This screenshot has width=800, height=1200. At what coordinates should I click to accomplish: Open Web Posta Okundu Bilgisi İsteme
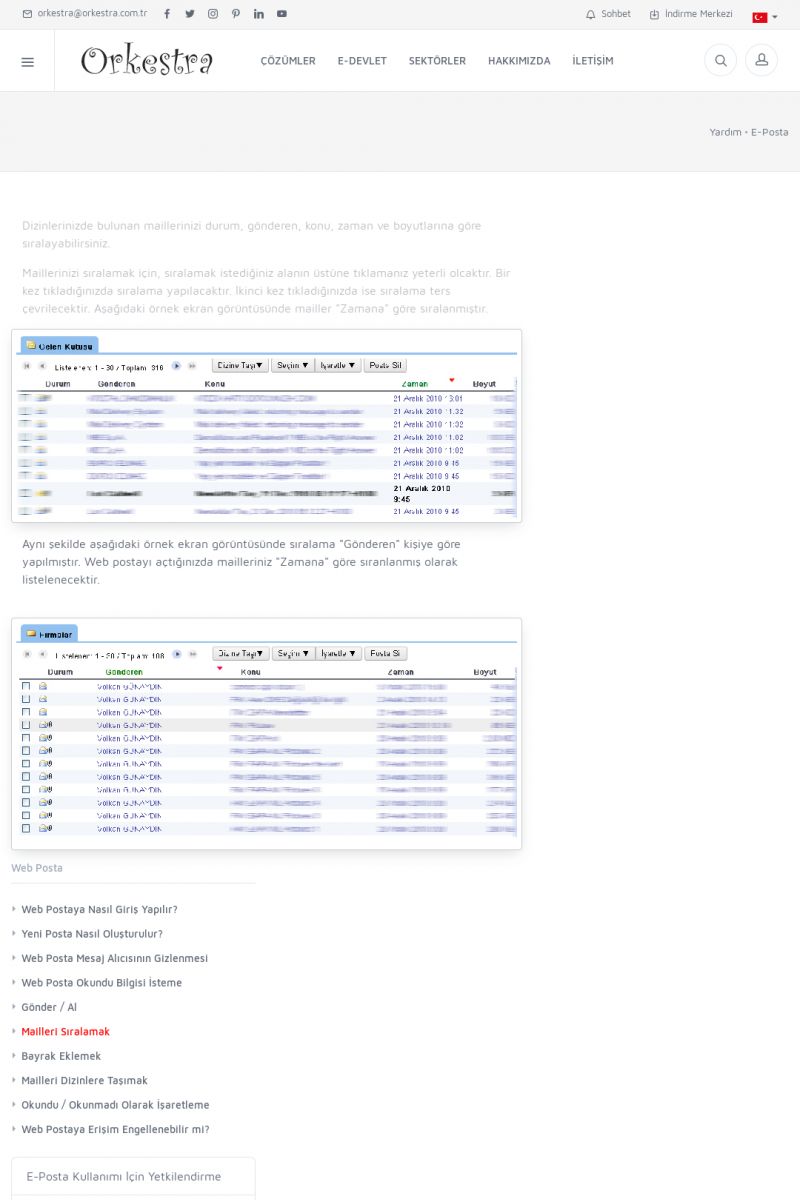[x=102, y=983]
